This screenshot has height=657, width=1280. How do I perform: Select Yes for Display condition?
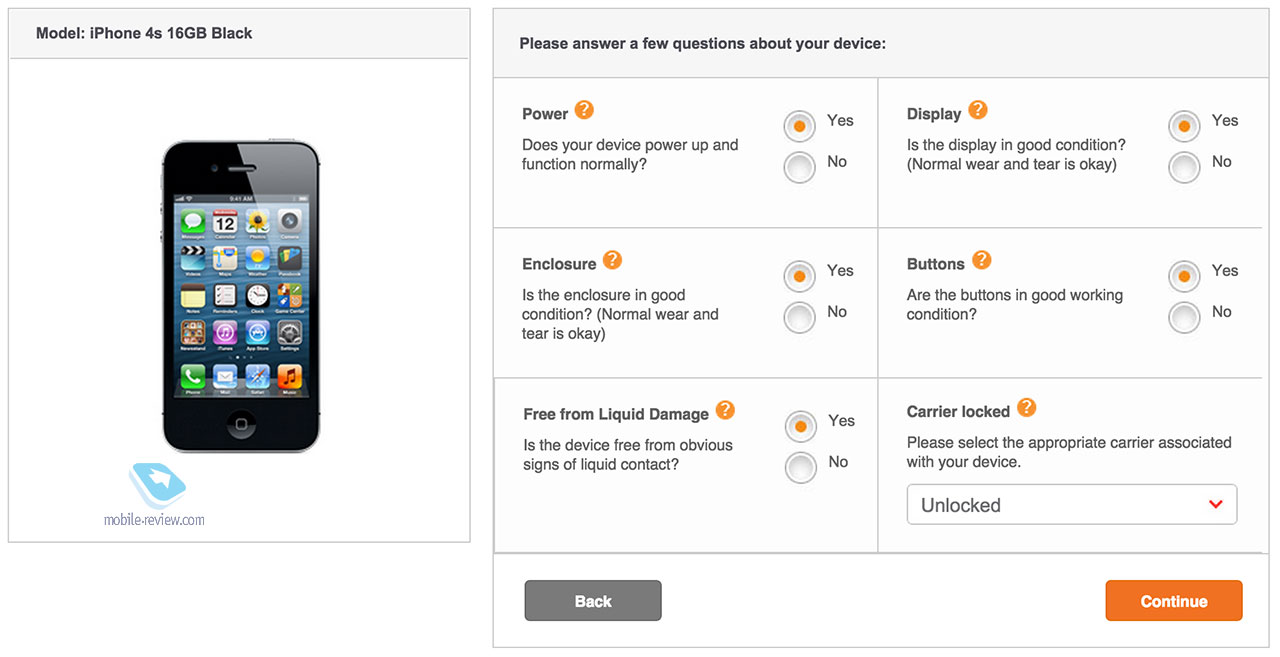click(1185, 126)
